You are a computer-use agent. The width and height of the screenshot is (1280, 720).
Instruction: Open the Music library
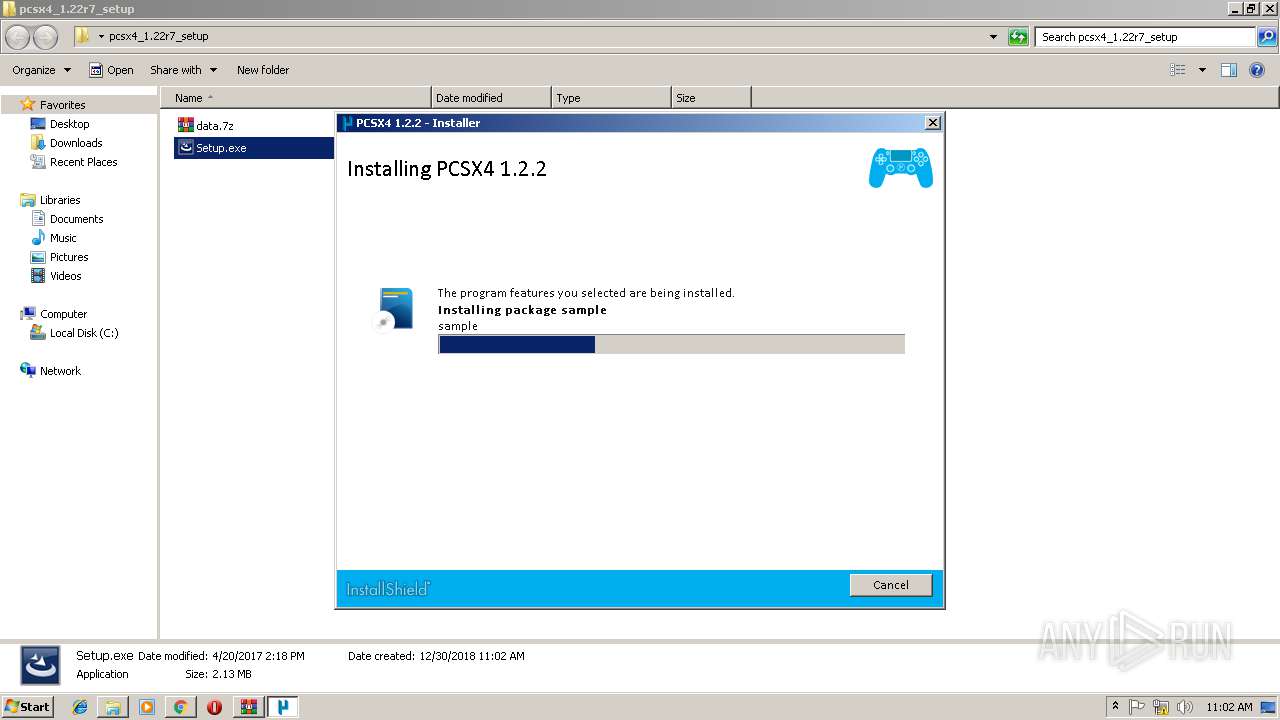click(63, 238)
